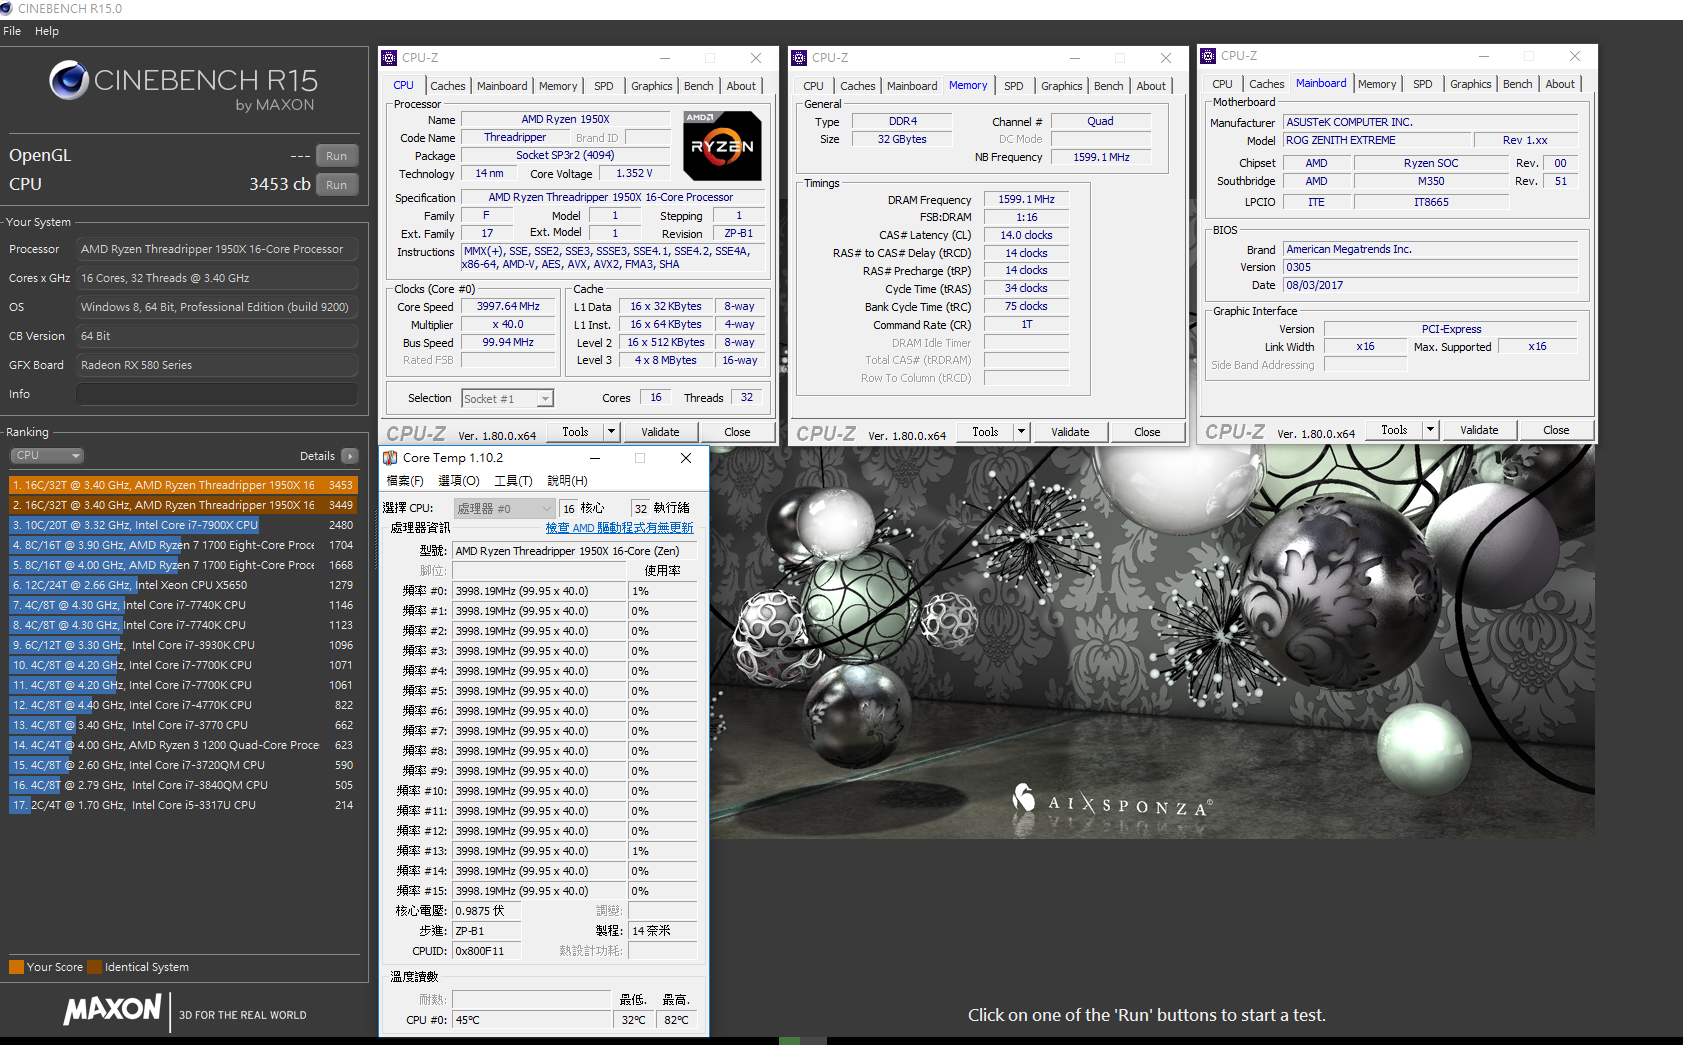The image size is (1683, 1045).
Task: Select ranking row Intel Core i7-3930K CPU
Action: (x=183, y=645)
